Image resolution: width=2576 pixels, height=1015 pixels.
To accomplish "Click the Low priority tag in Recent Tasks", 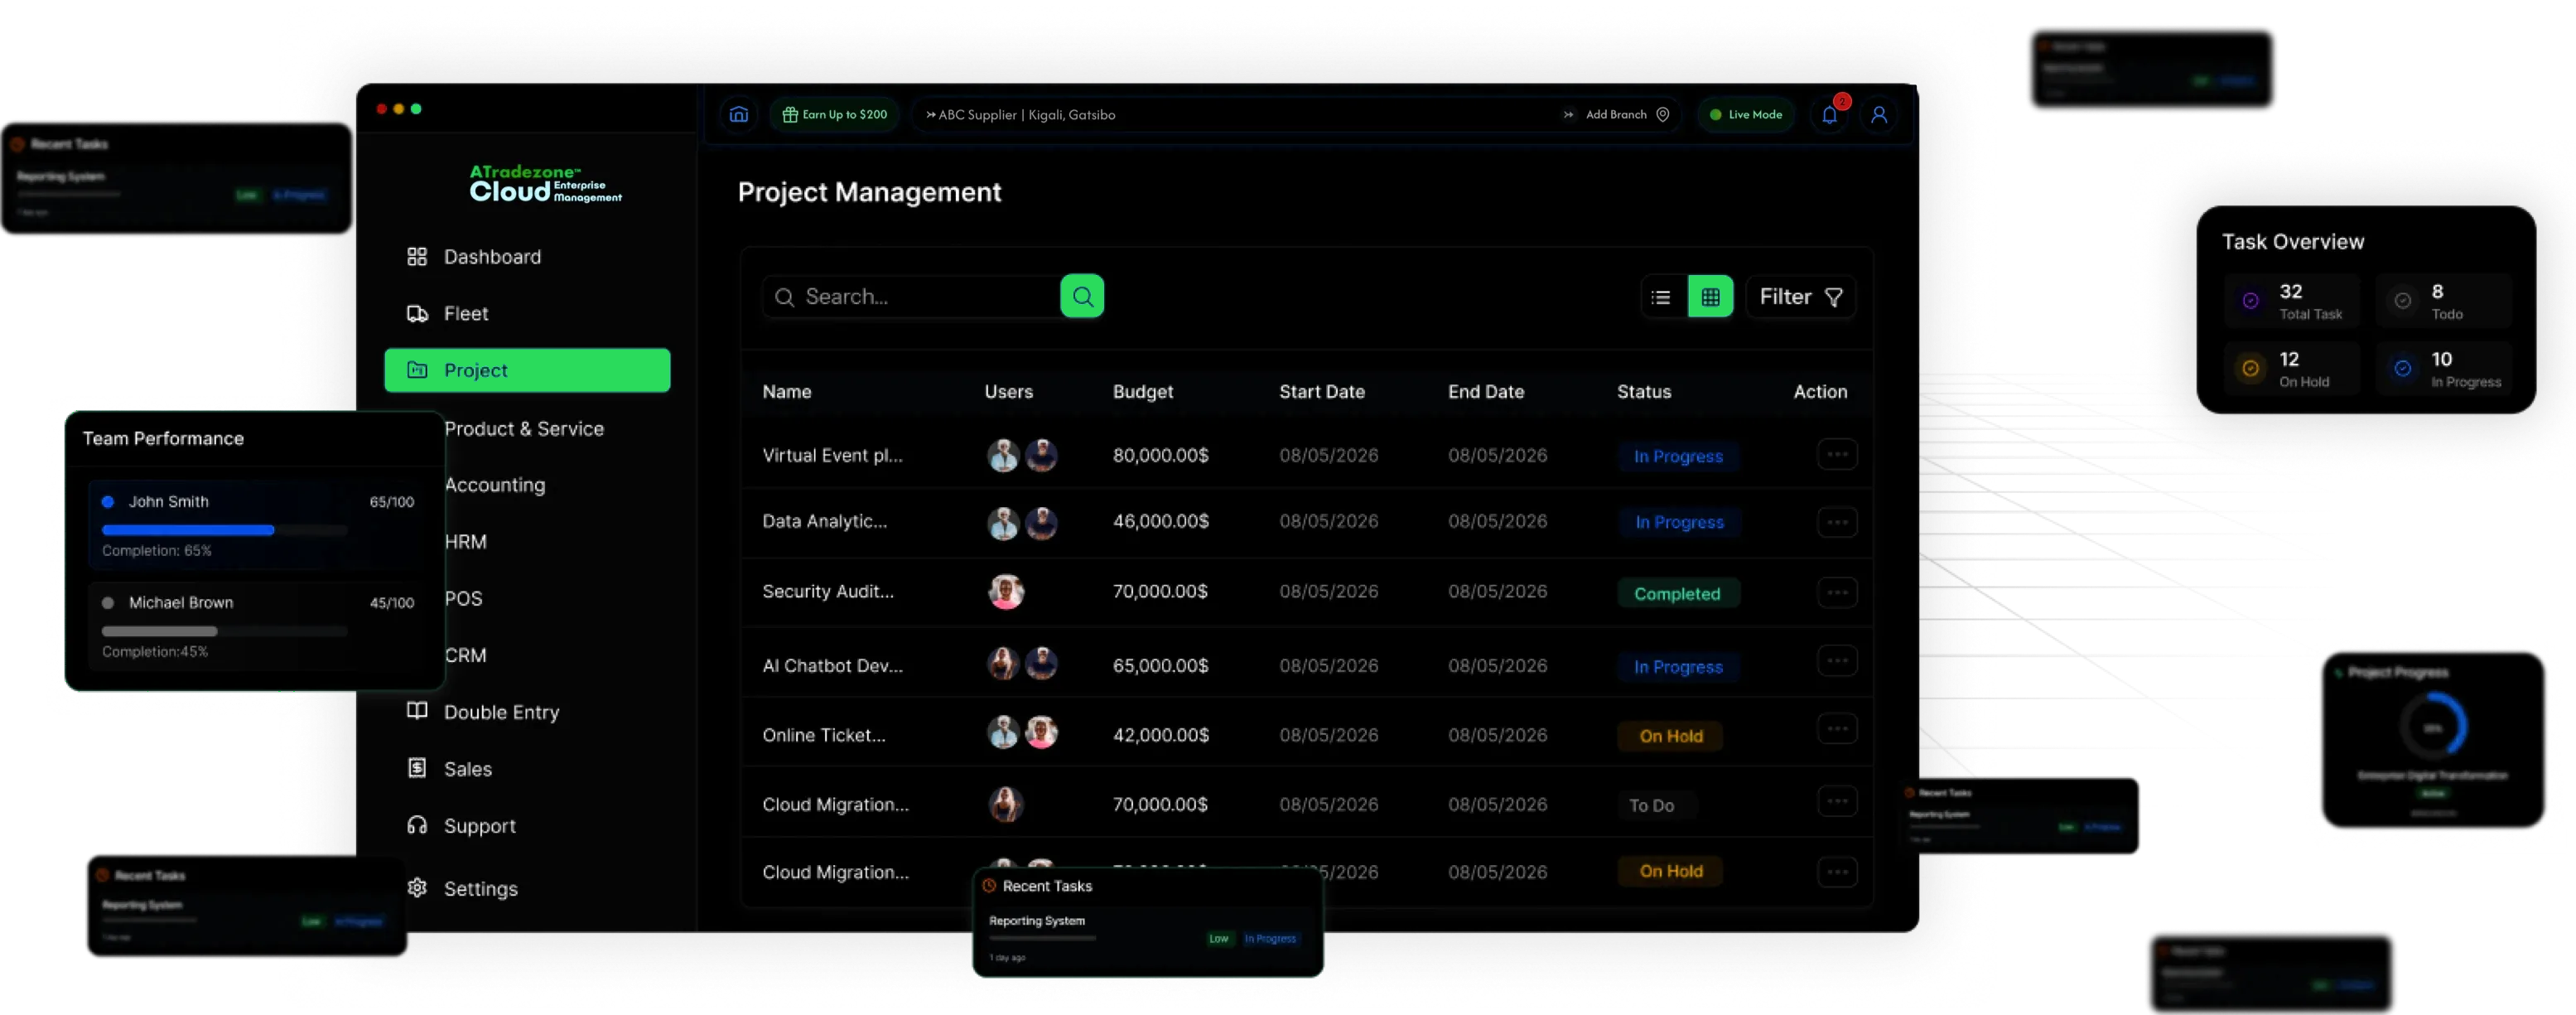I will point(1218,939).
